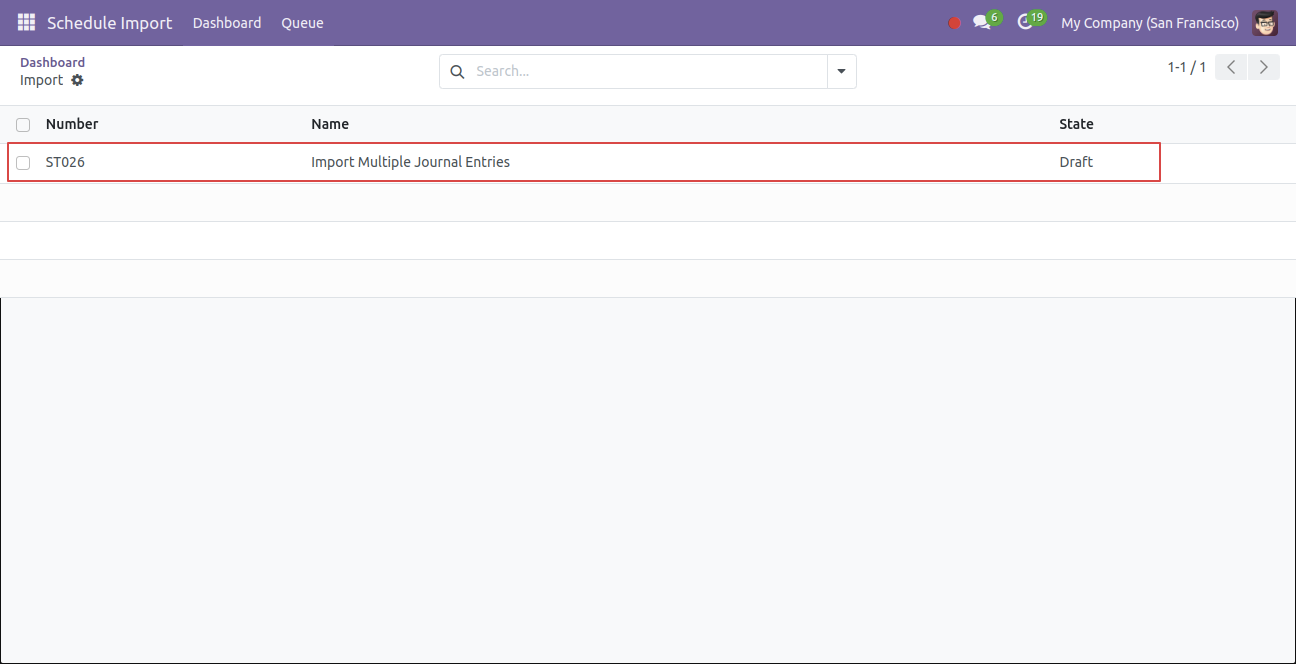
Task: Go to the previous page arrow
Action: click(1231, 67)
